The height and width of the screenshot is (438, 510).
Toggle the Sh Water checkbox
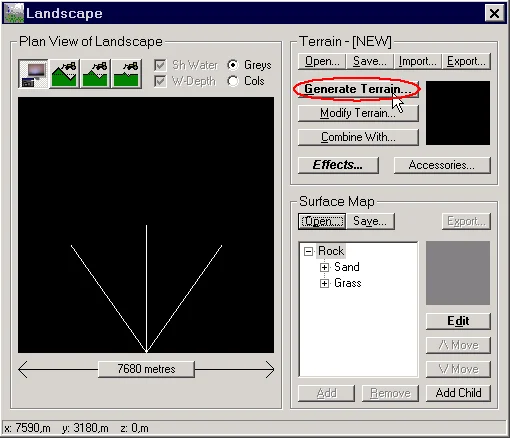[160, 65]
